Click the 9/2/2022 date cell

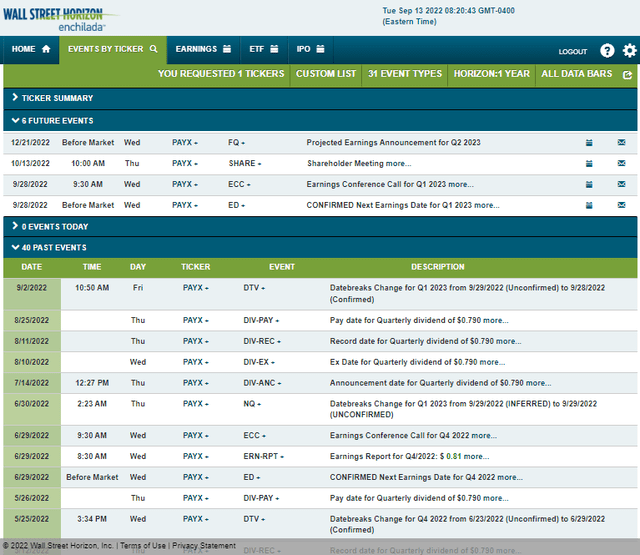click(x=32, y=294)
